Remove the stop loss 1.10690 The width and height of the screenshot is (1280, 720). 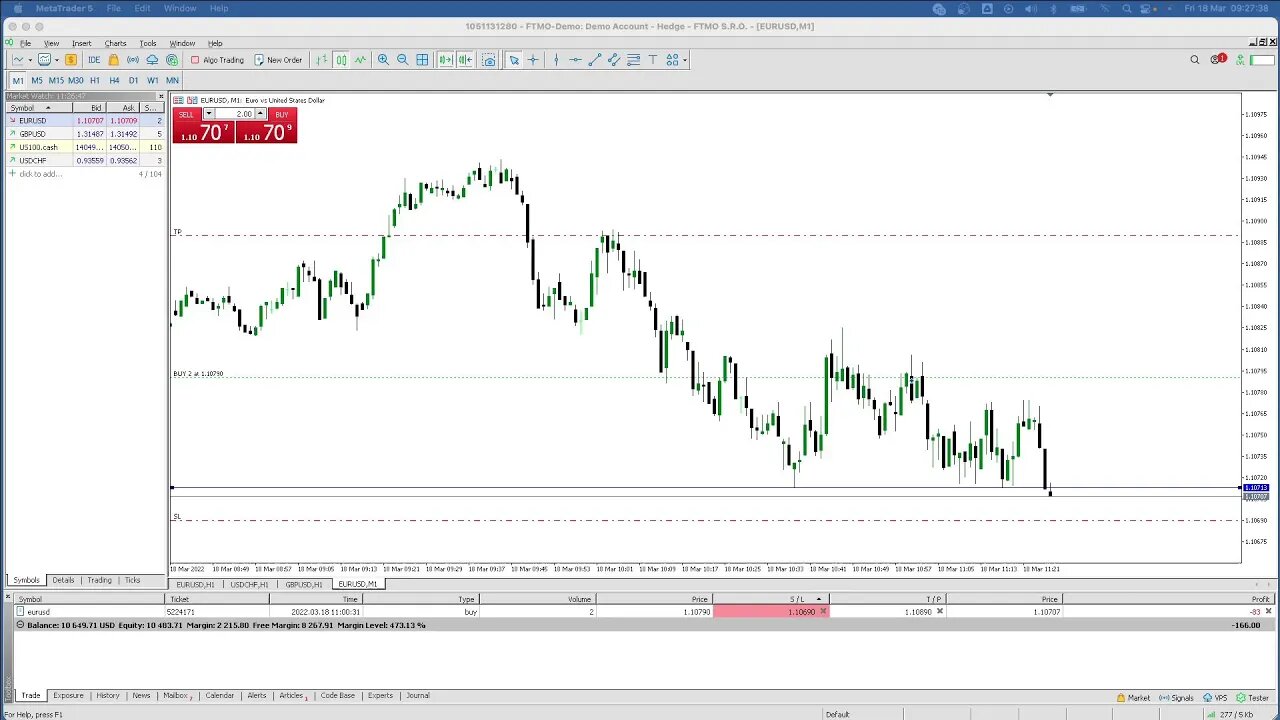point(823,612)
